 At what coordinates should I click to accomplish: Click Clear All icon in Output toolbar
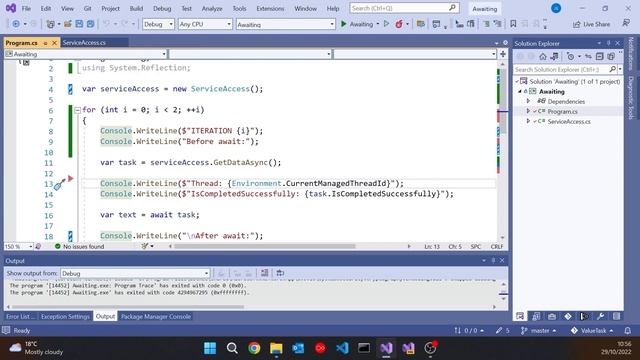pyautogui.click(x=264, y=273)
